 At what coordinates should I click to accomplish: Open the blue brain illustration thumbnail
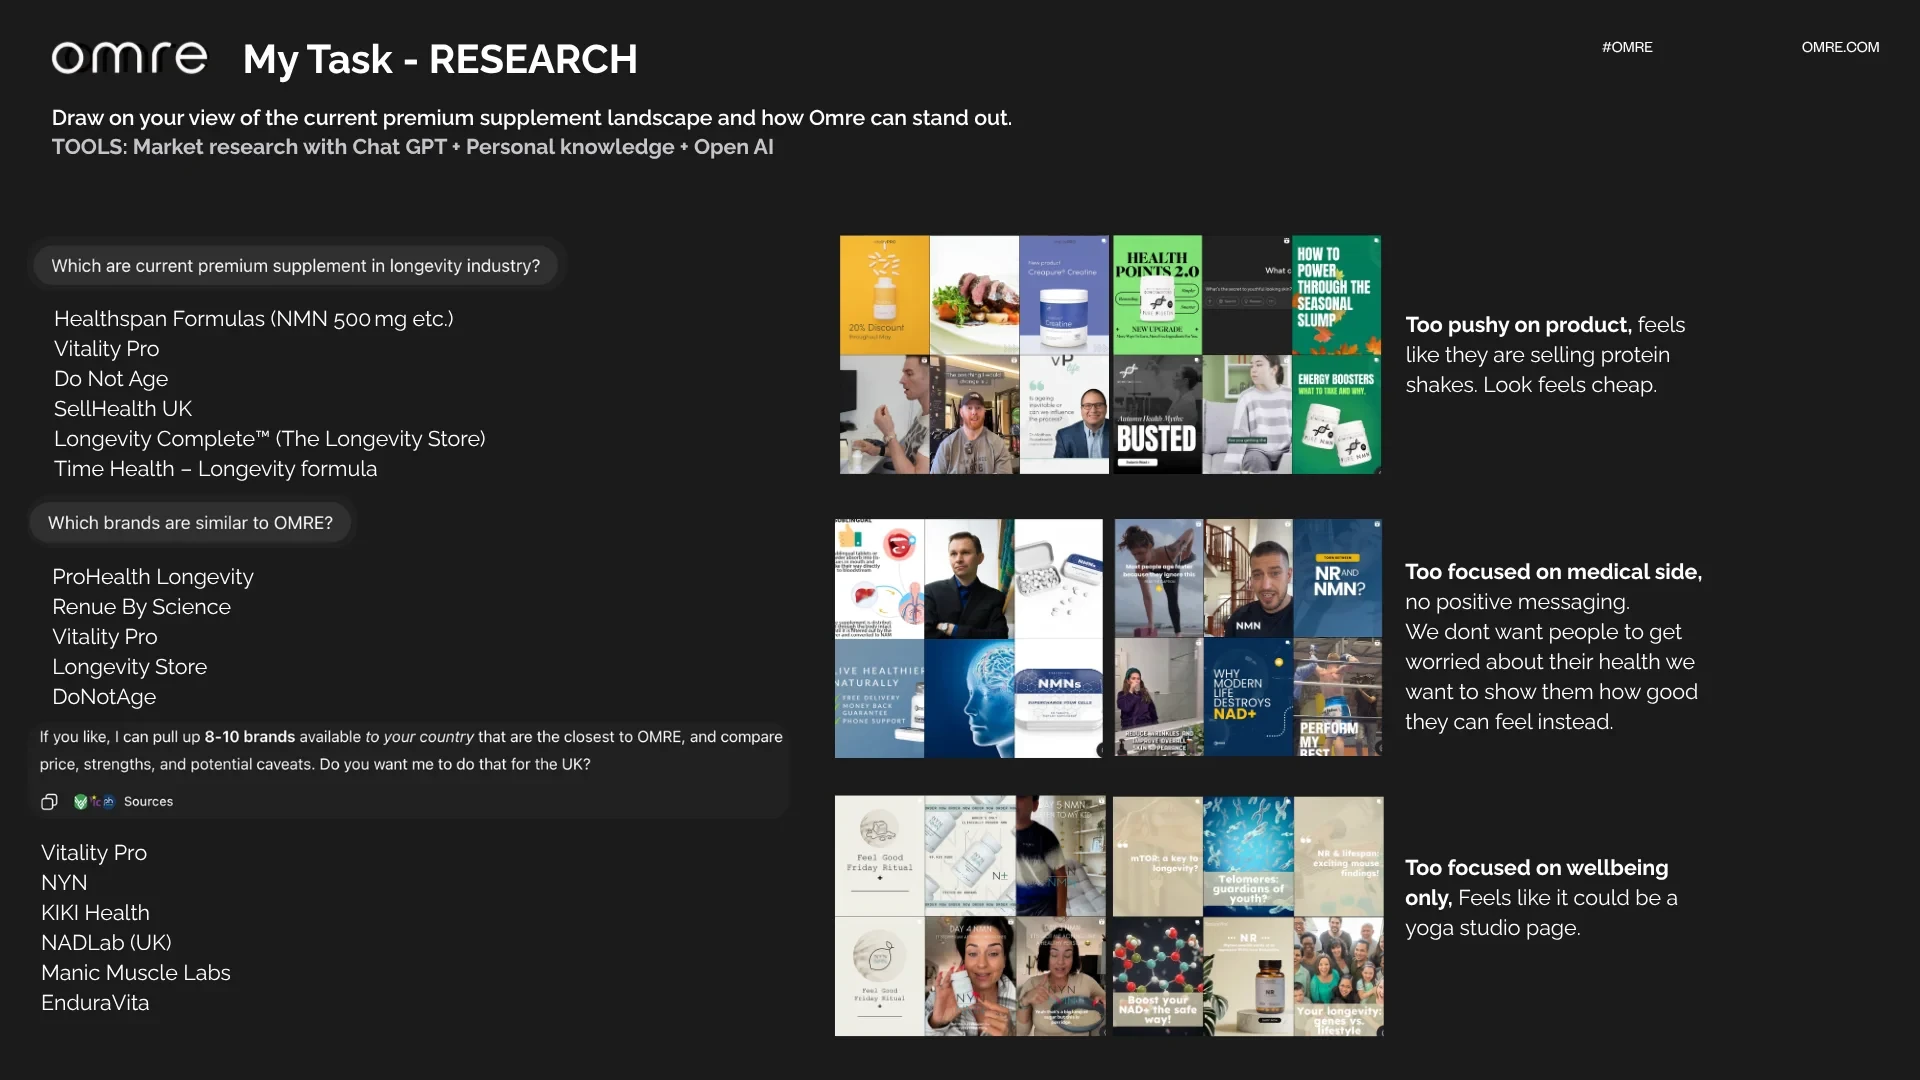(969, 698)
